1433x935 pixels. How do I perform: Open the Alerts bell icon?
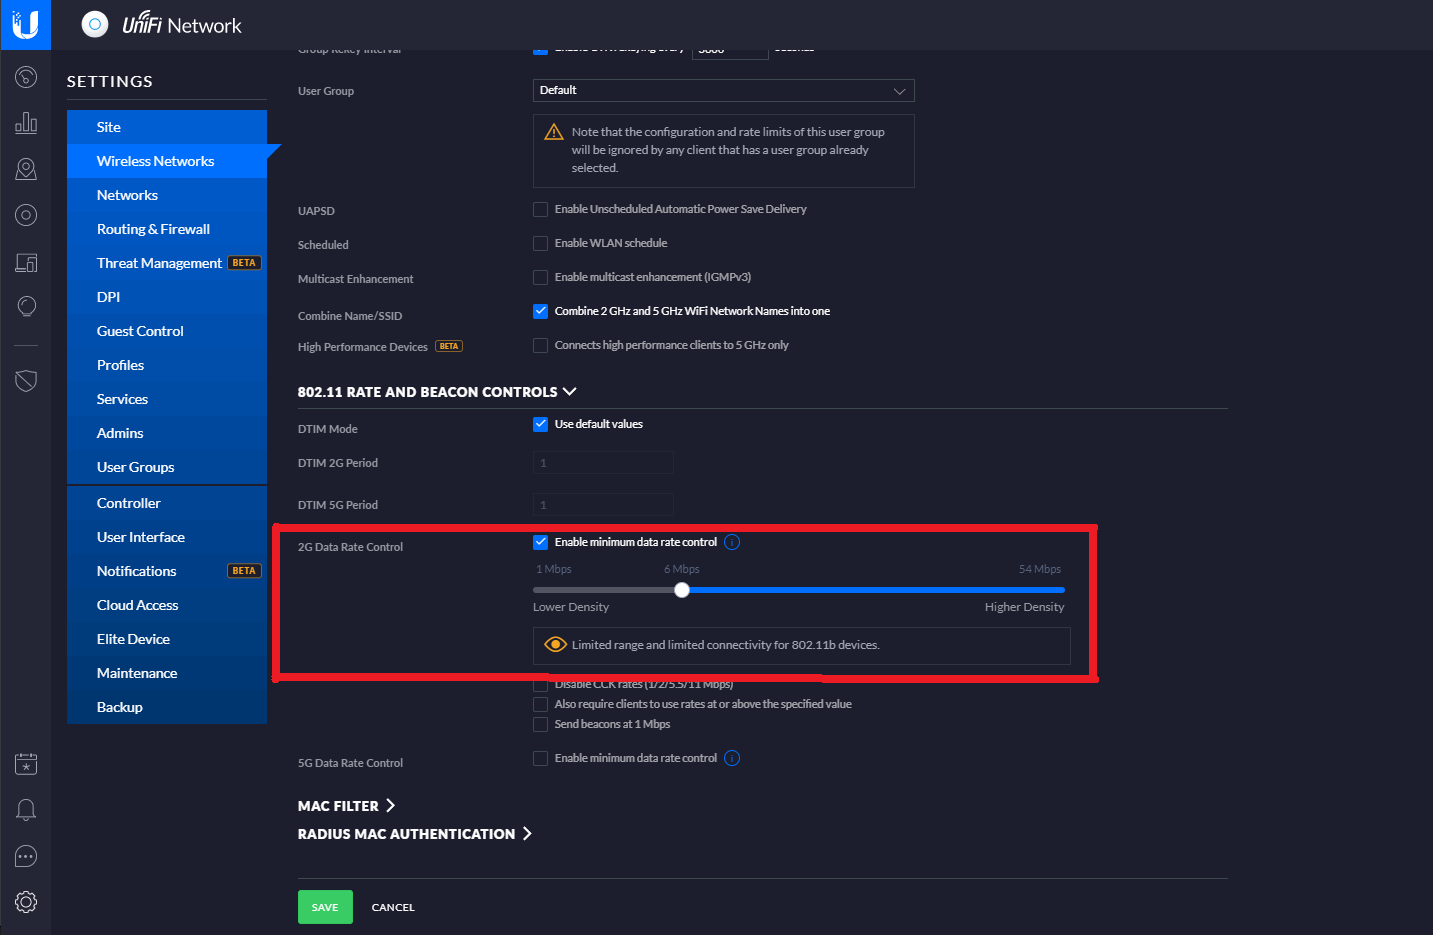tap(26, 810)
